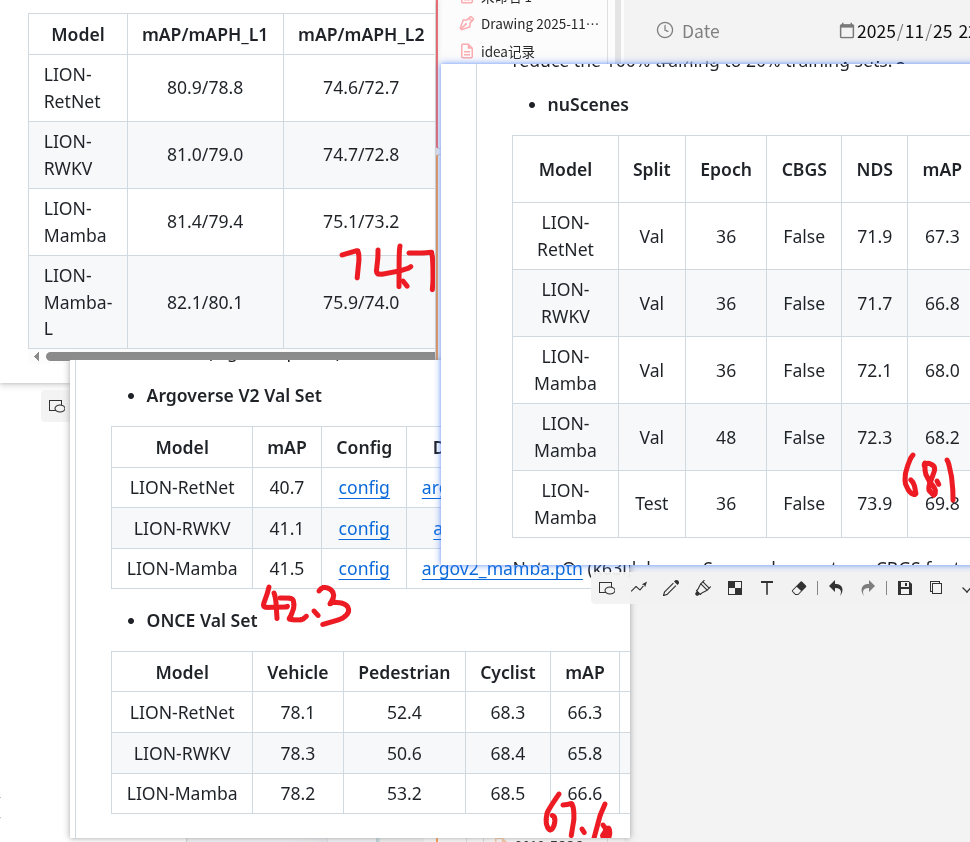Open the config link for LION-RetNet
970x842 pixels.
tap(364, 488)
